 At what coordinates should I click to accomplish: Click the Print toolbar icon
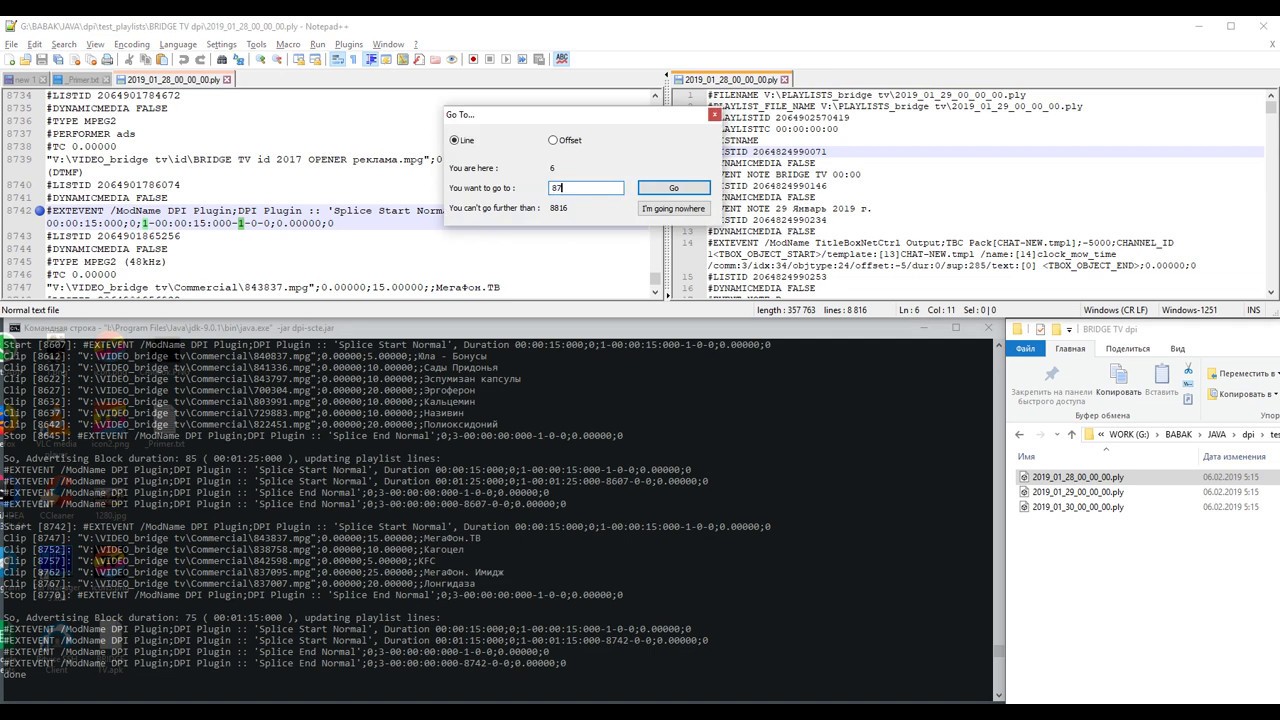tap(107, 59)
